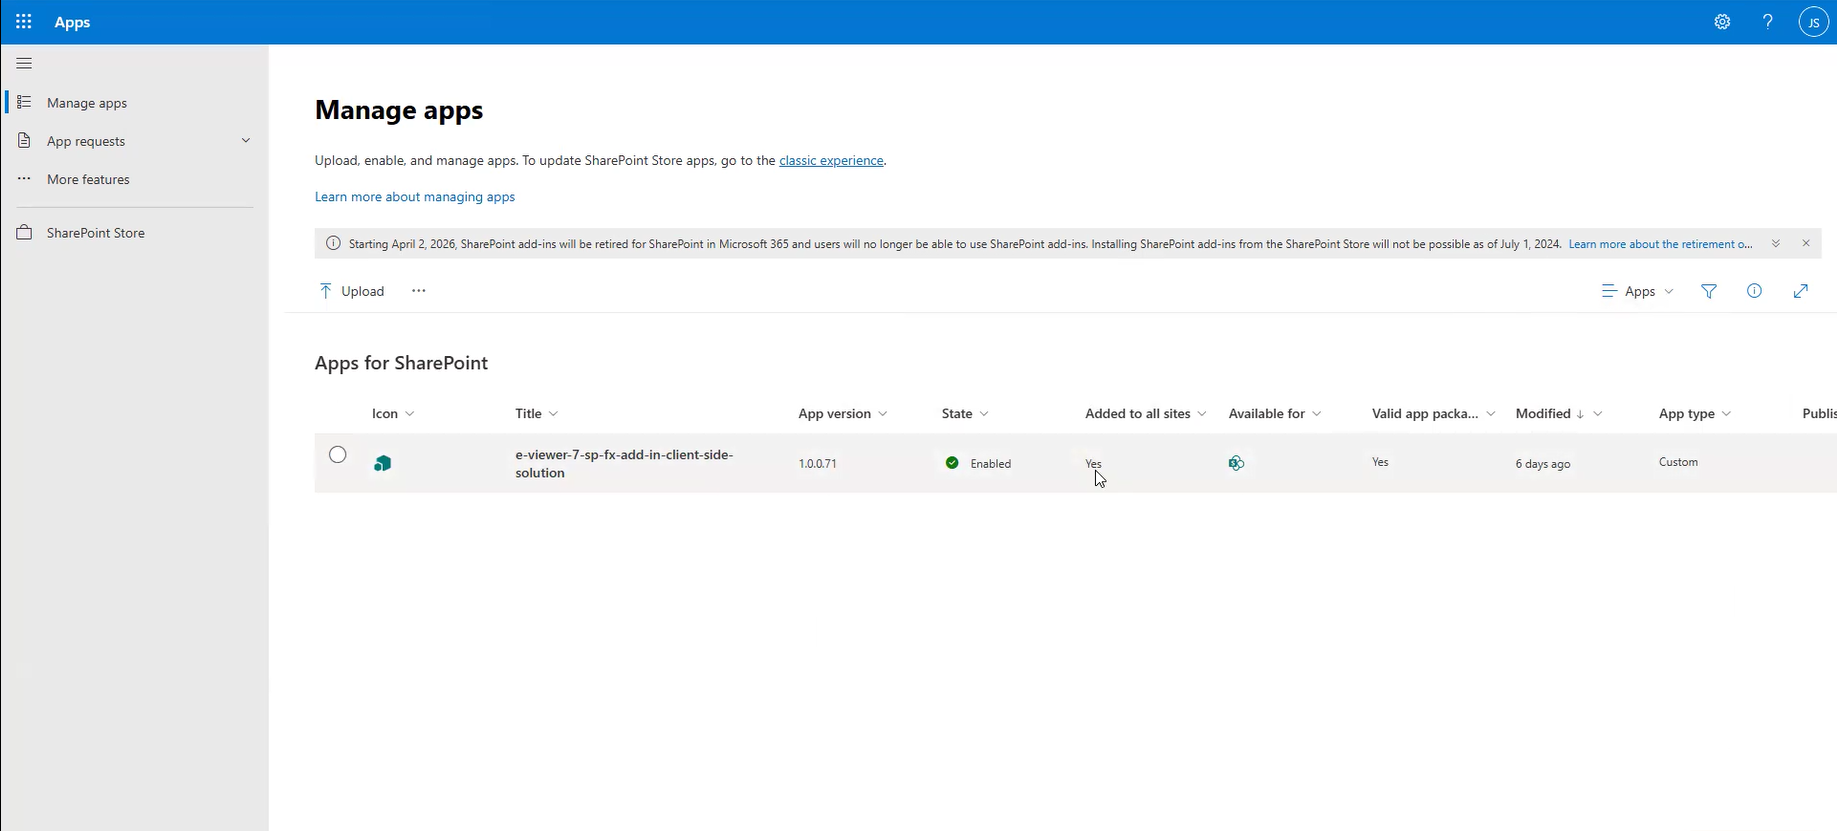Open the Apps view switcher dropdown
This screenshot has width=1837, height=831.
click(x=1637, y=291)
